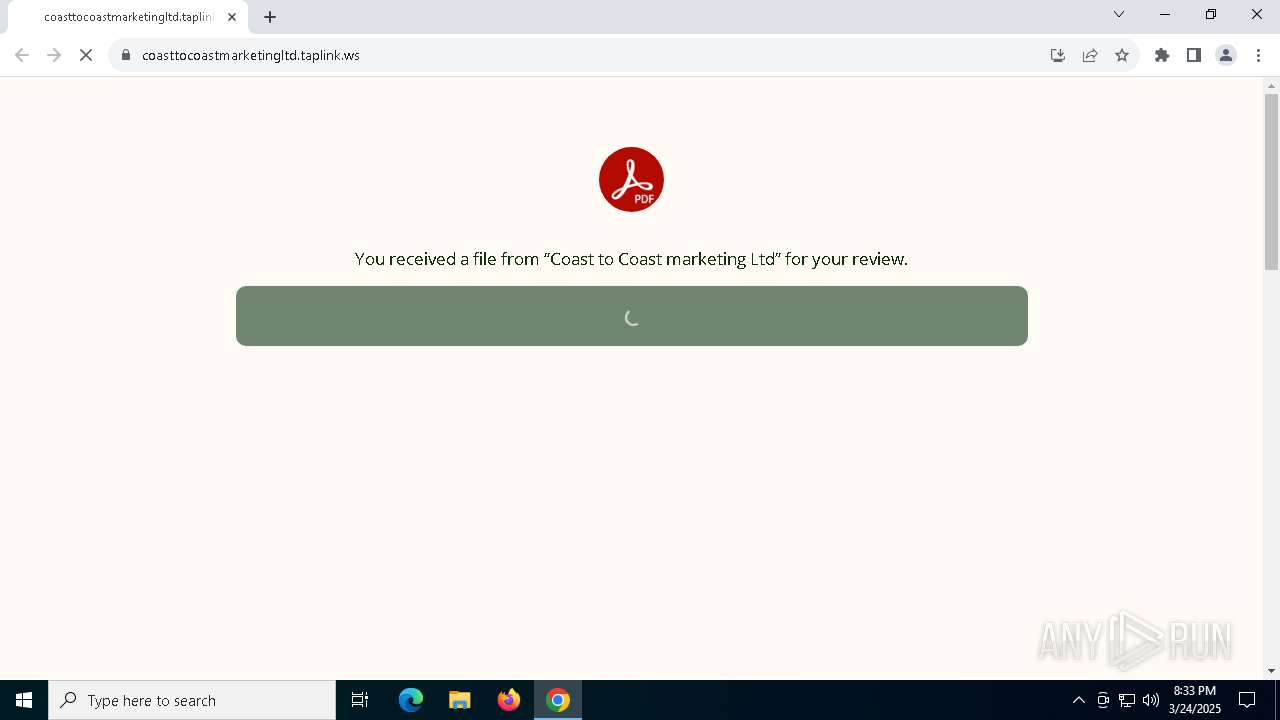Share this page icon
The width and height of the screenshot is (1280, 720).
(1090, 55)
